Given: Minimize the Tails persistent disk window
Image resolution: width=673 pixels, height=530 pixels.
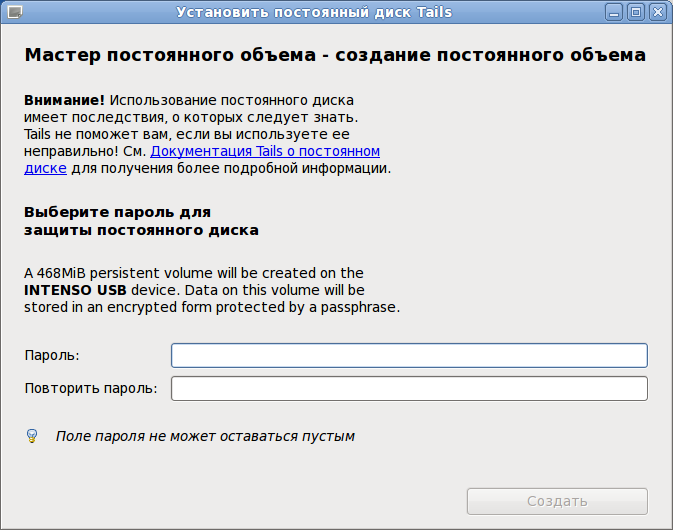Looking at the screenshot, I should 614,12.
